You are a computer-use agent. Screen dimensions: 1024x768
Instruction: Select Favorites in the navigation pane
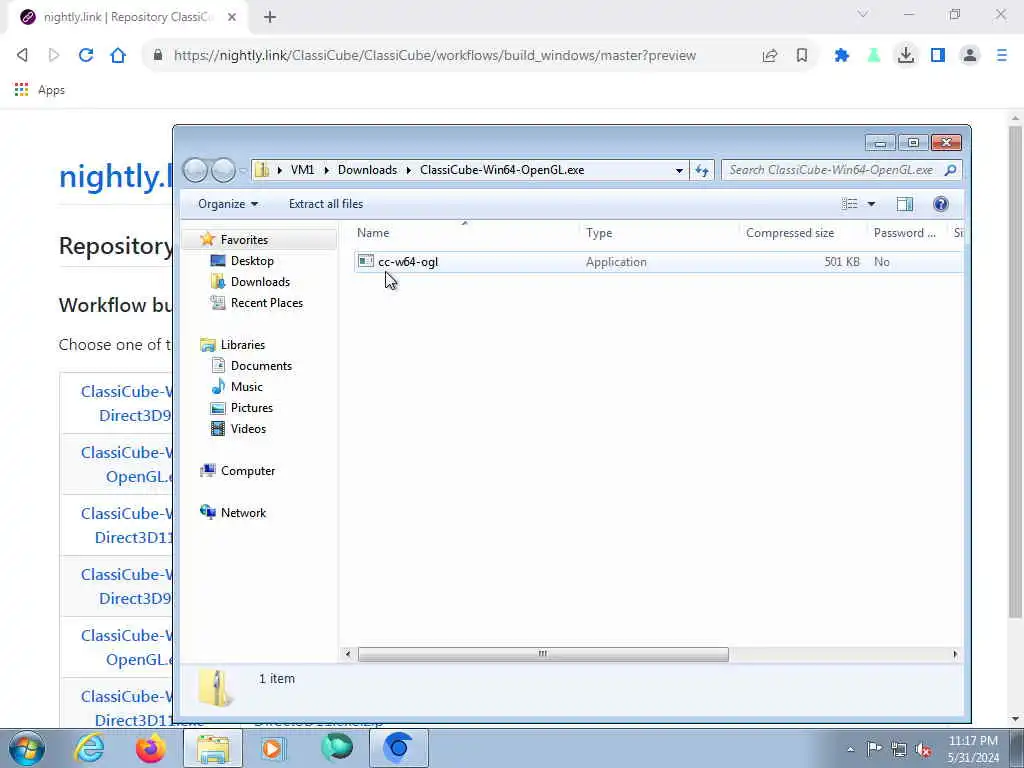(x=244, y=240)
